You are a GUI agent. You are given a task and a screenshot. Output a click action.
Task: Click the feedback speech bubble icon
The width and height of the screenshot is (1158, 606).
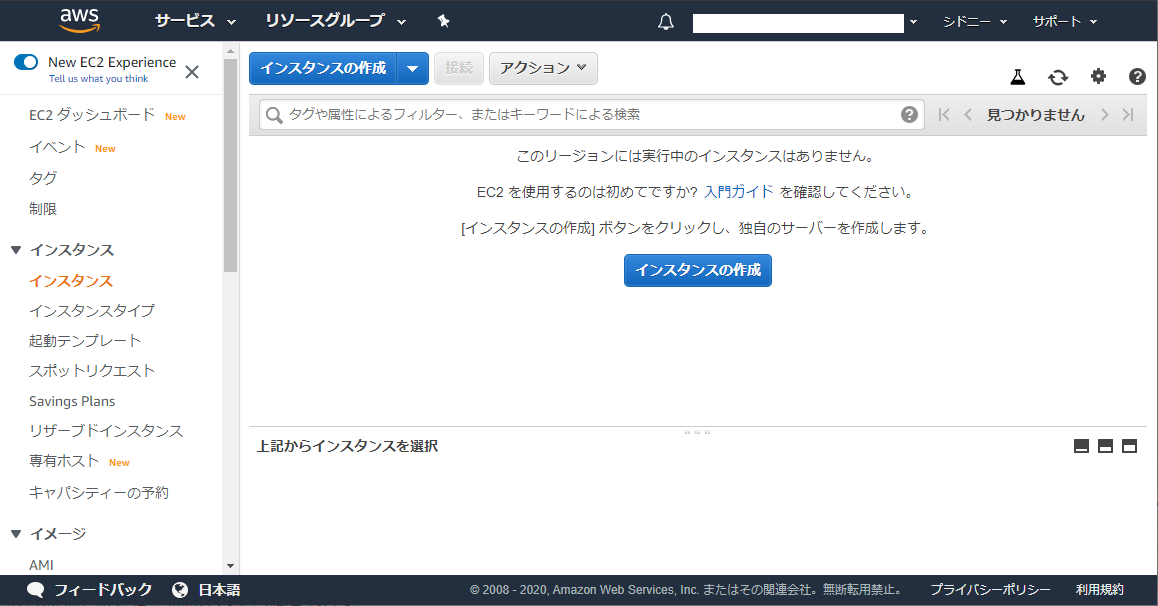click(35, 590)
